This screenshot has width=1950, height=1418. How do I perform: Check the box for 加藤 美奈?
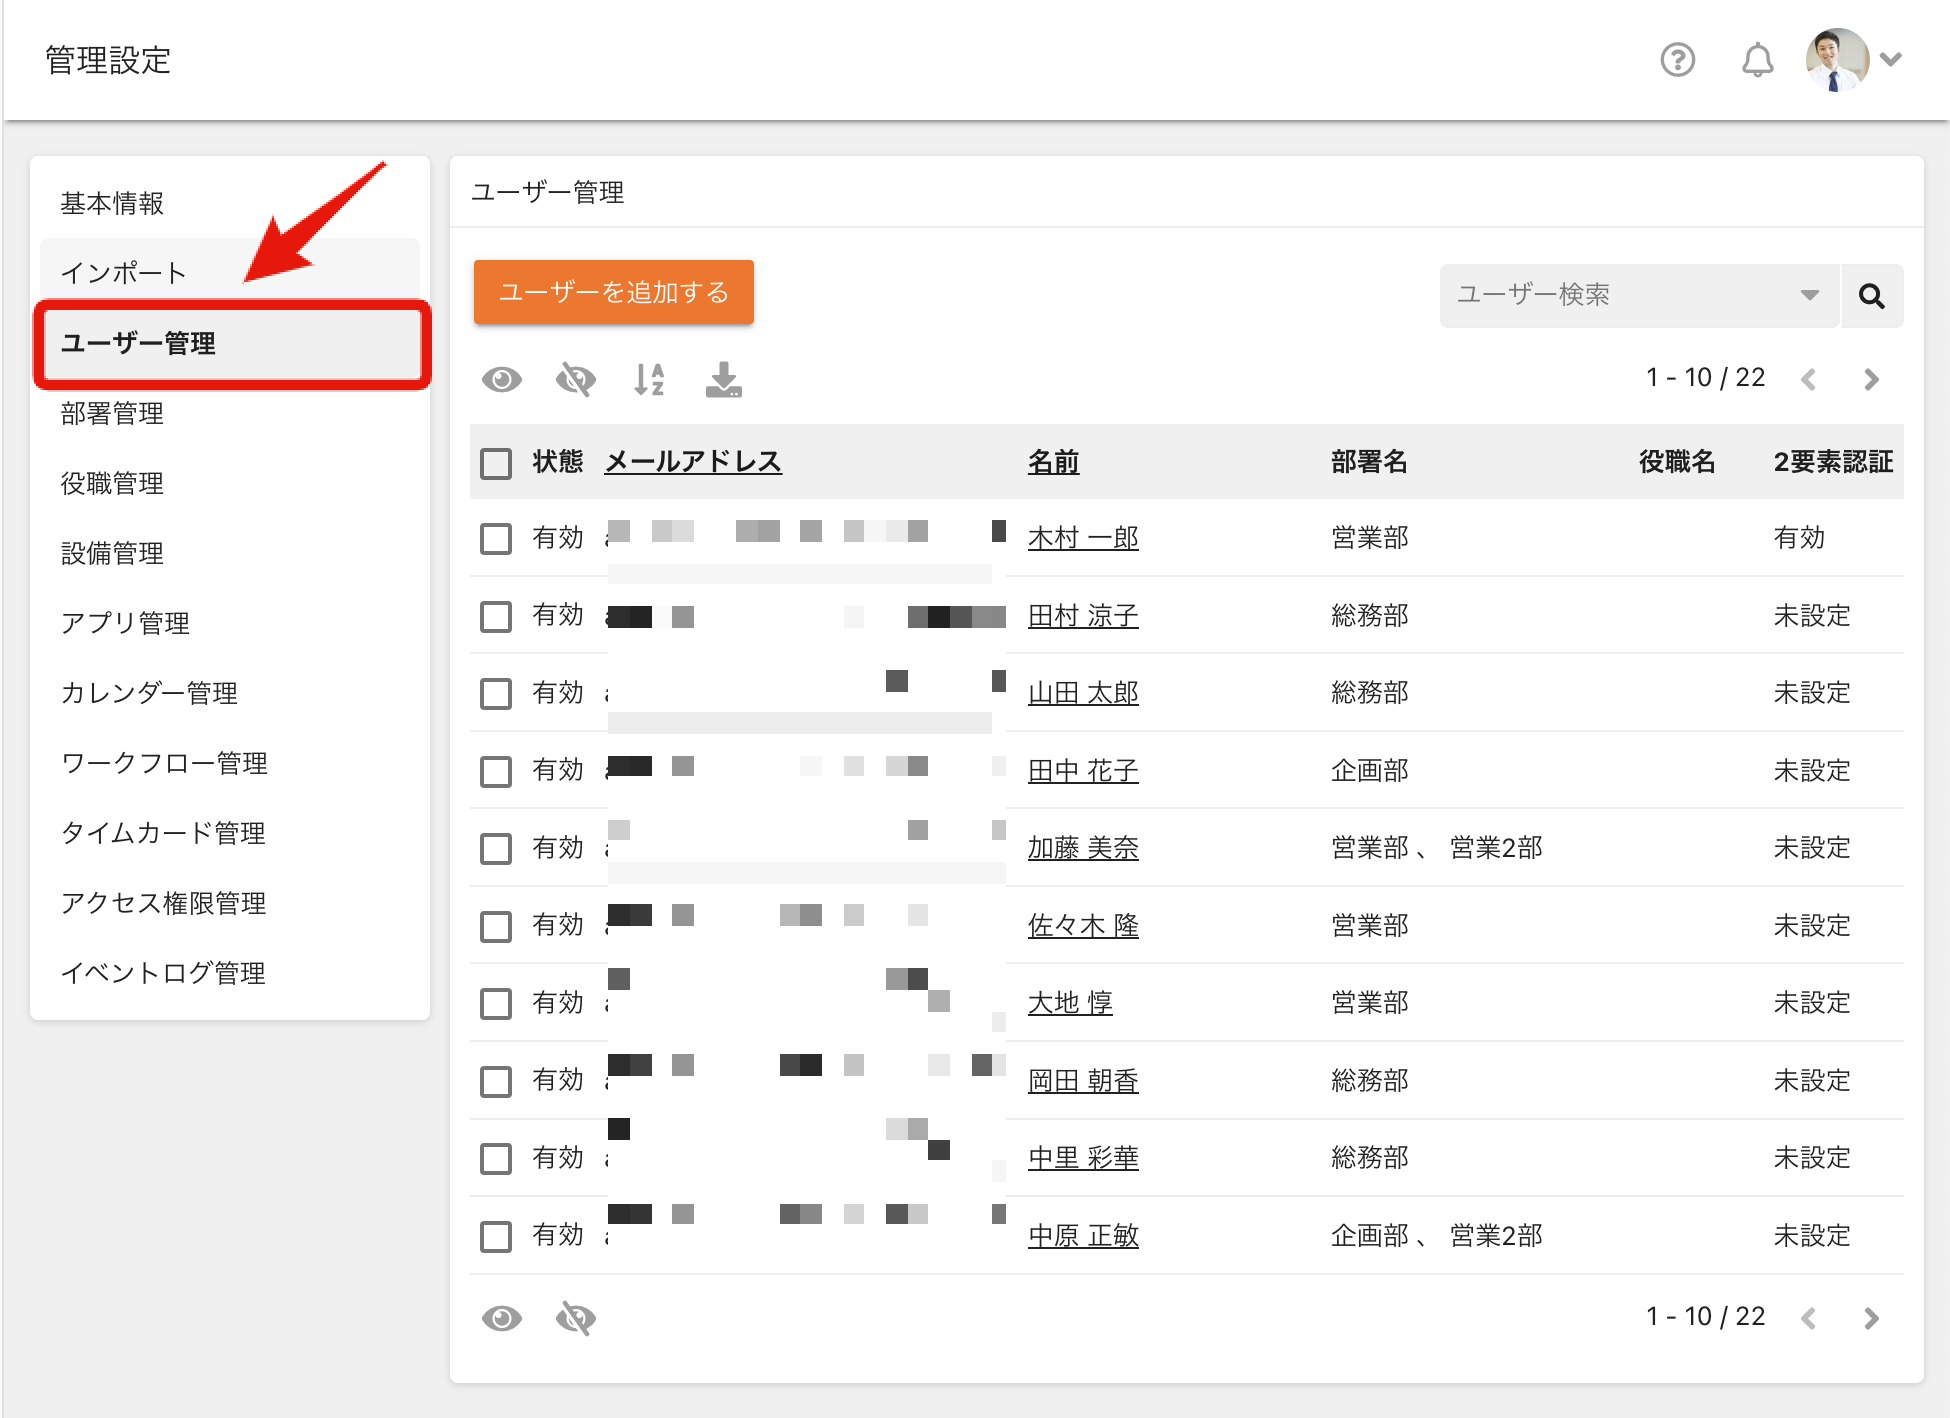click(x=496, y=849)
